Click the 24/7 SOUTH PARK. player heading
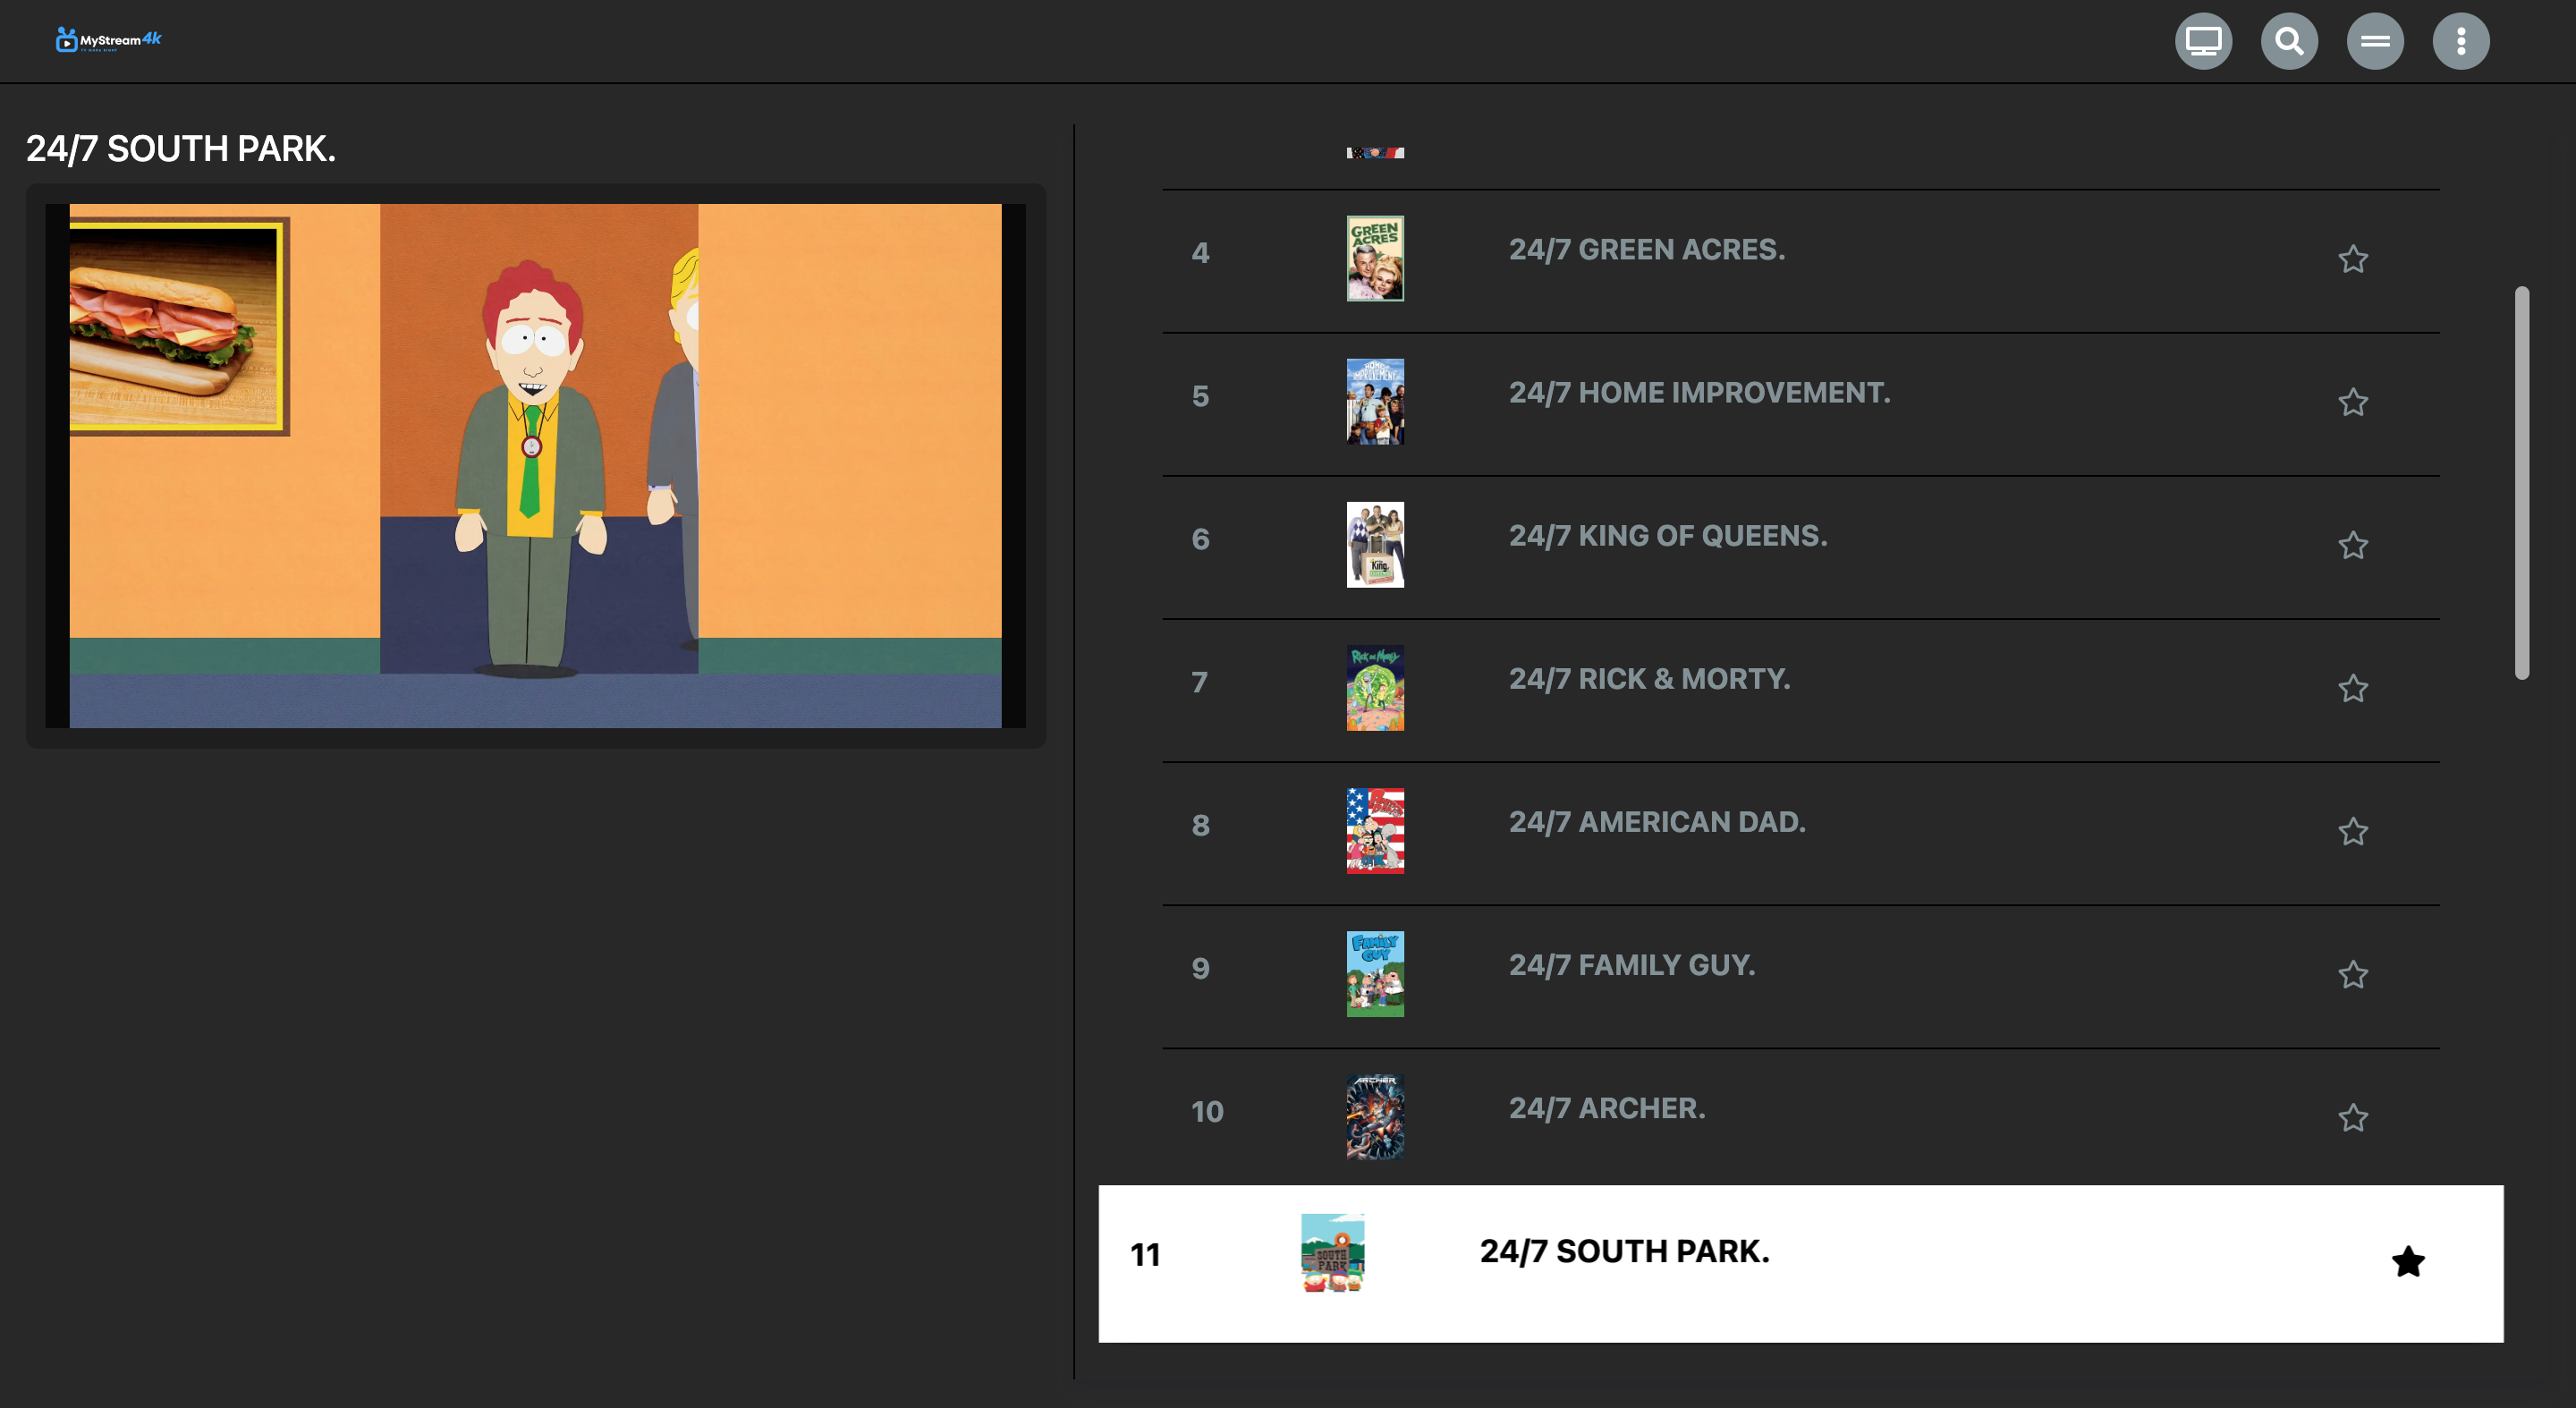2576x1408 pixels. click(x=181, y=148)
